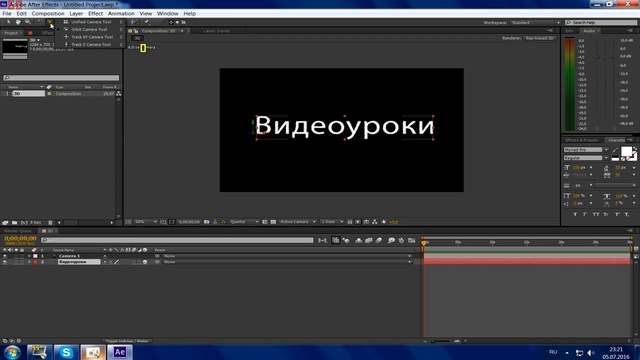Expand the Camera 1 layer properties
The image size is (640, 360).
(29, 256)
